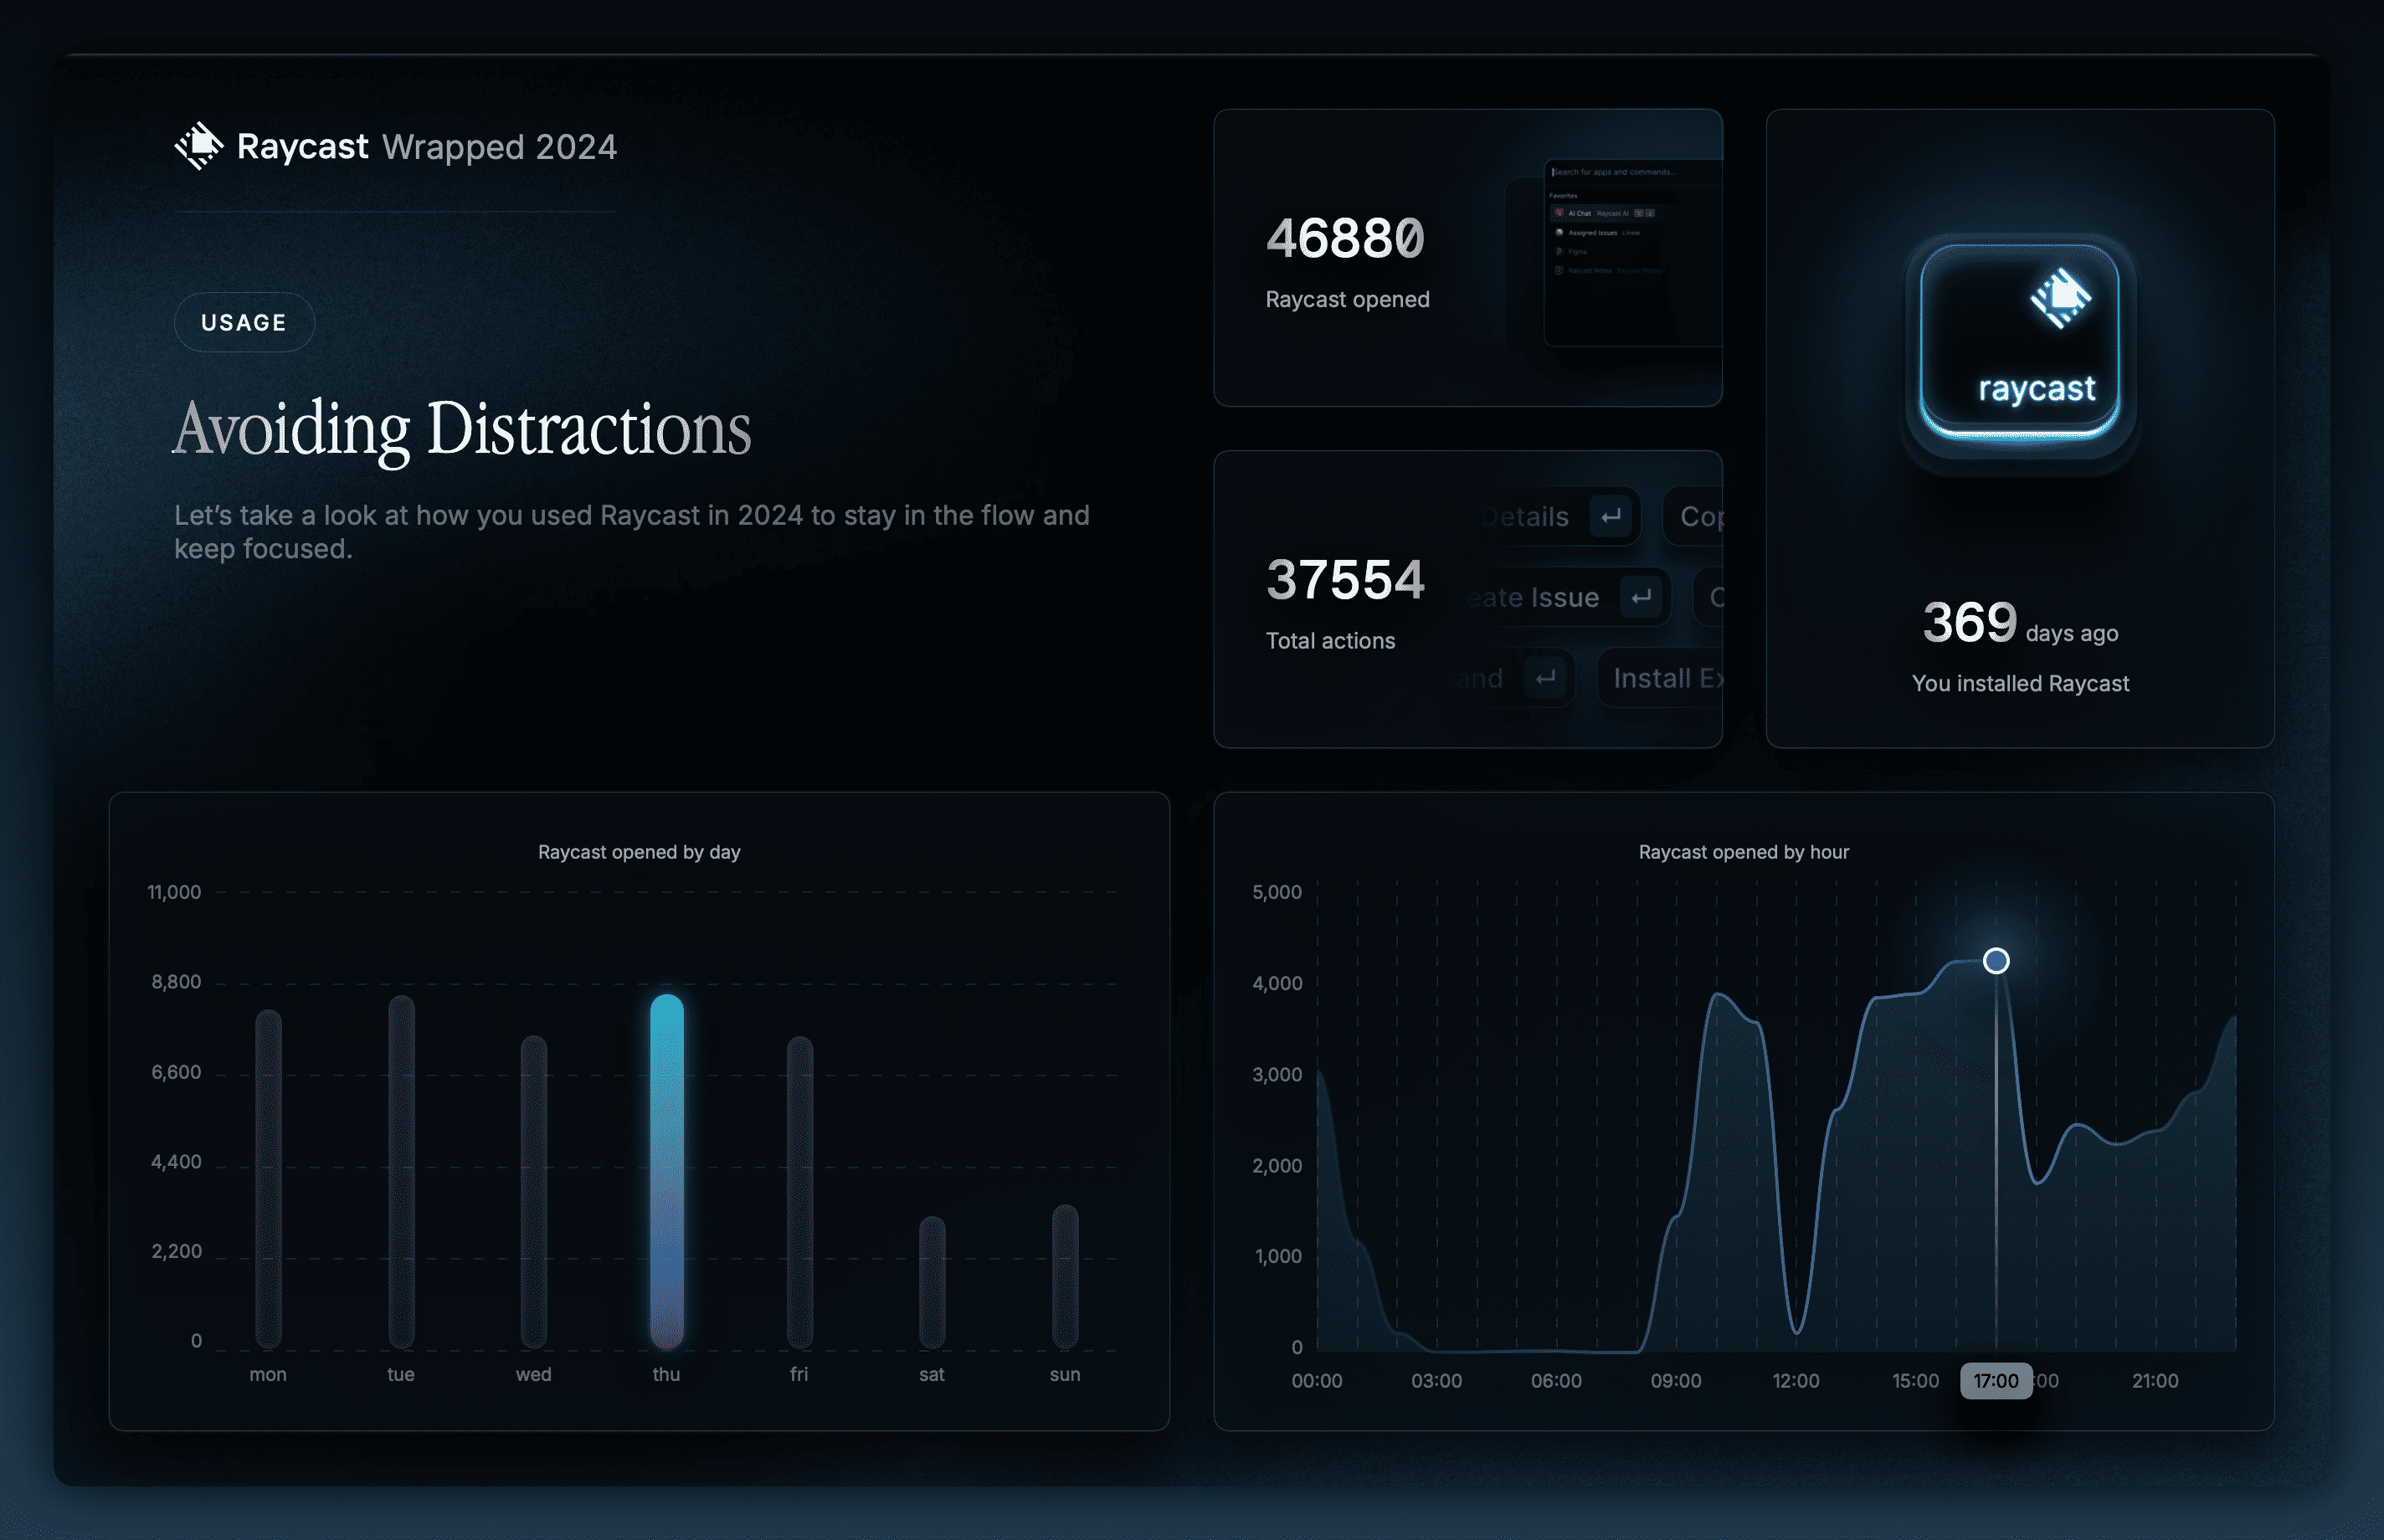The height and width of the screenshot is (1540, 2384).
Task: Click the 17:00 time tooltip label
Action: point(1996,1381)
